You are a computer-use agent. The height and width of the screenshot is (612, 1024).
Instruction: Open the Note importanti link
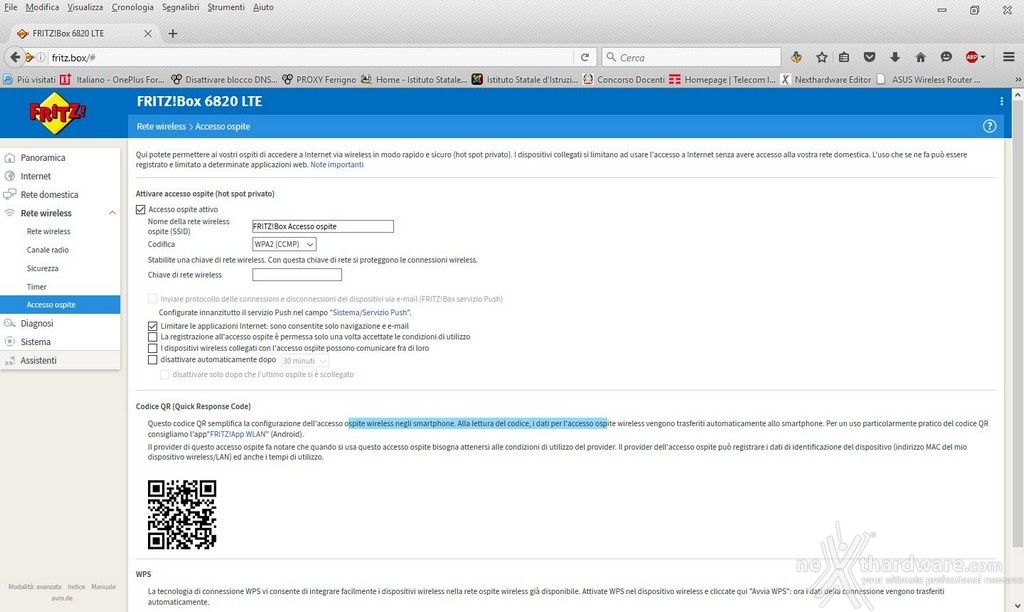click(337, 165)
